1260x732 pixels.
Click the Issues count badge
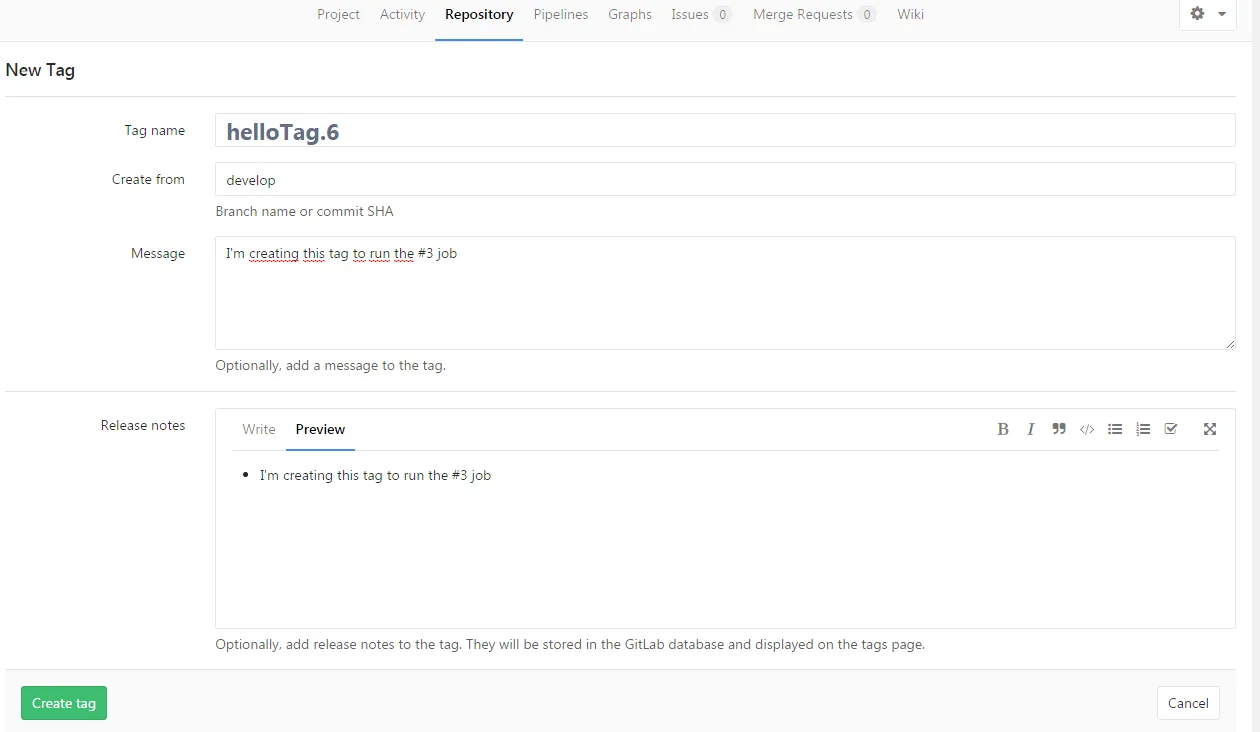click(722, 14)
